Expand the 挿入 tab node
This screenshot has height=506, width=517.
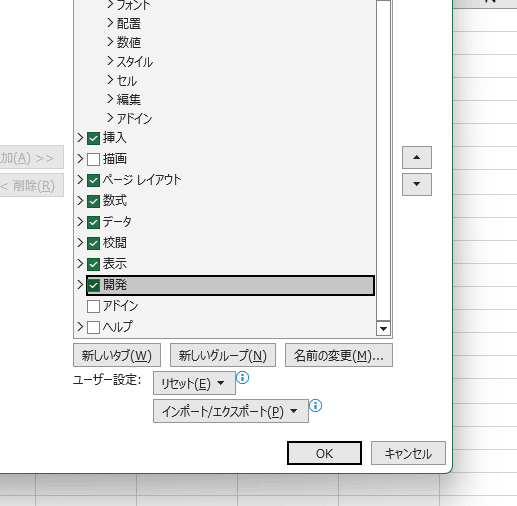(80, 138)
